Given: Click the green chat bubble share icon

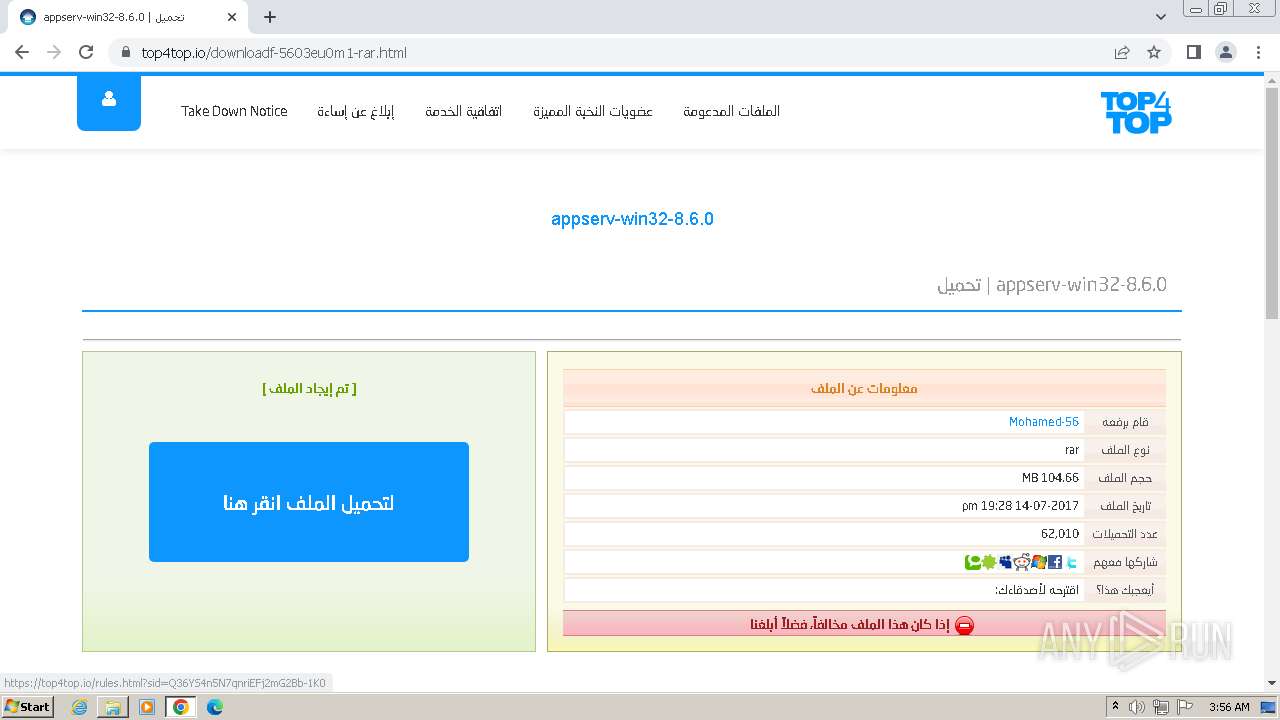Looking at the screenshot, I should coord(973,562).
